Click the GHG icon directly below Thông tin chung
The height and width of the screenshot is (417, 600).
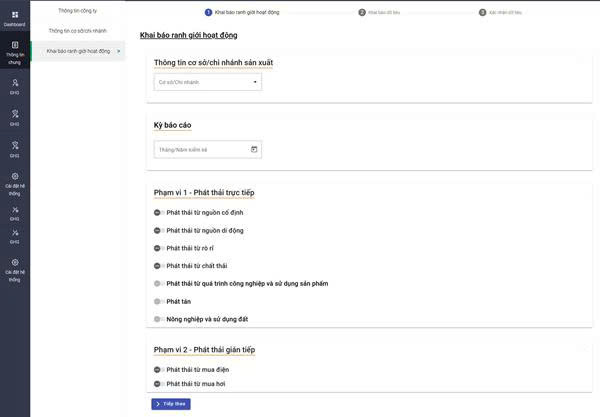[x=15, y=85]
